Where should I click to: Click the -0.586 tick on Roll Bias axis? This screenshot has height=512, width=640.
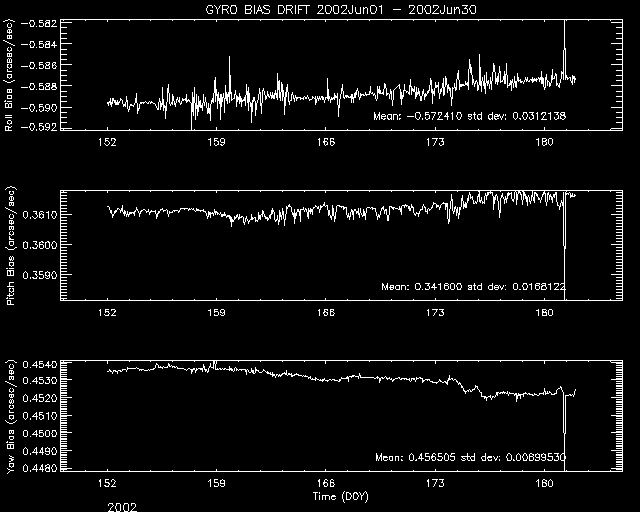coord(40,65)
